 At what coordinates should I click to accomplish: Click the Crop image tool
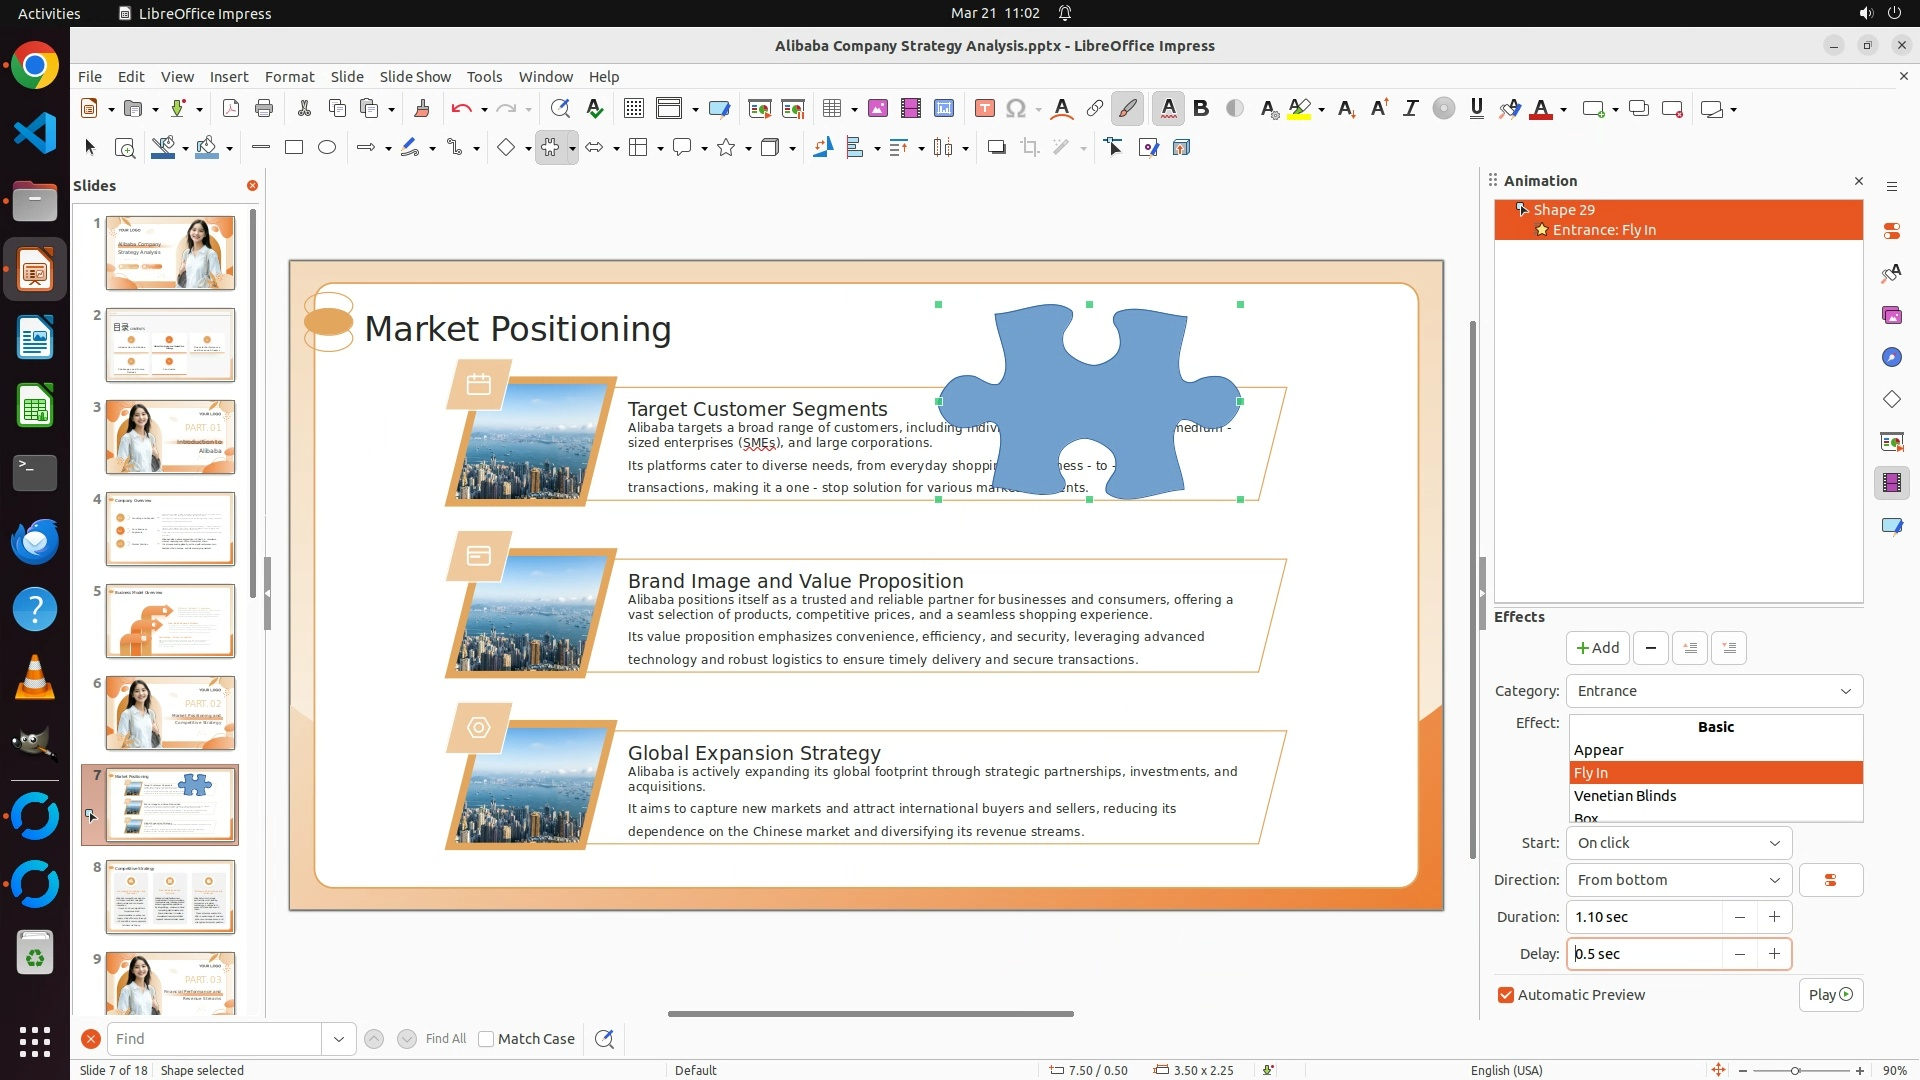pyautogui.click(x=1029, y=148)
